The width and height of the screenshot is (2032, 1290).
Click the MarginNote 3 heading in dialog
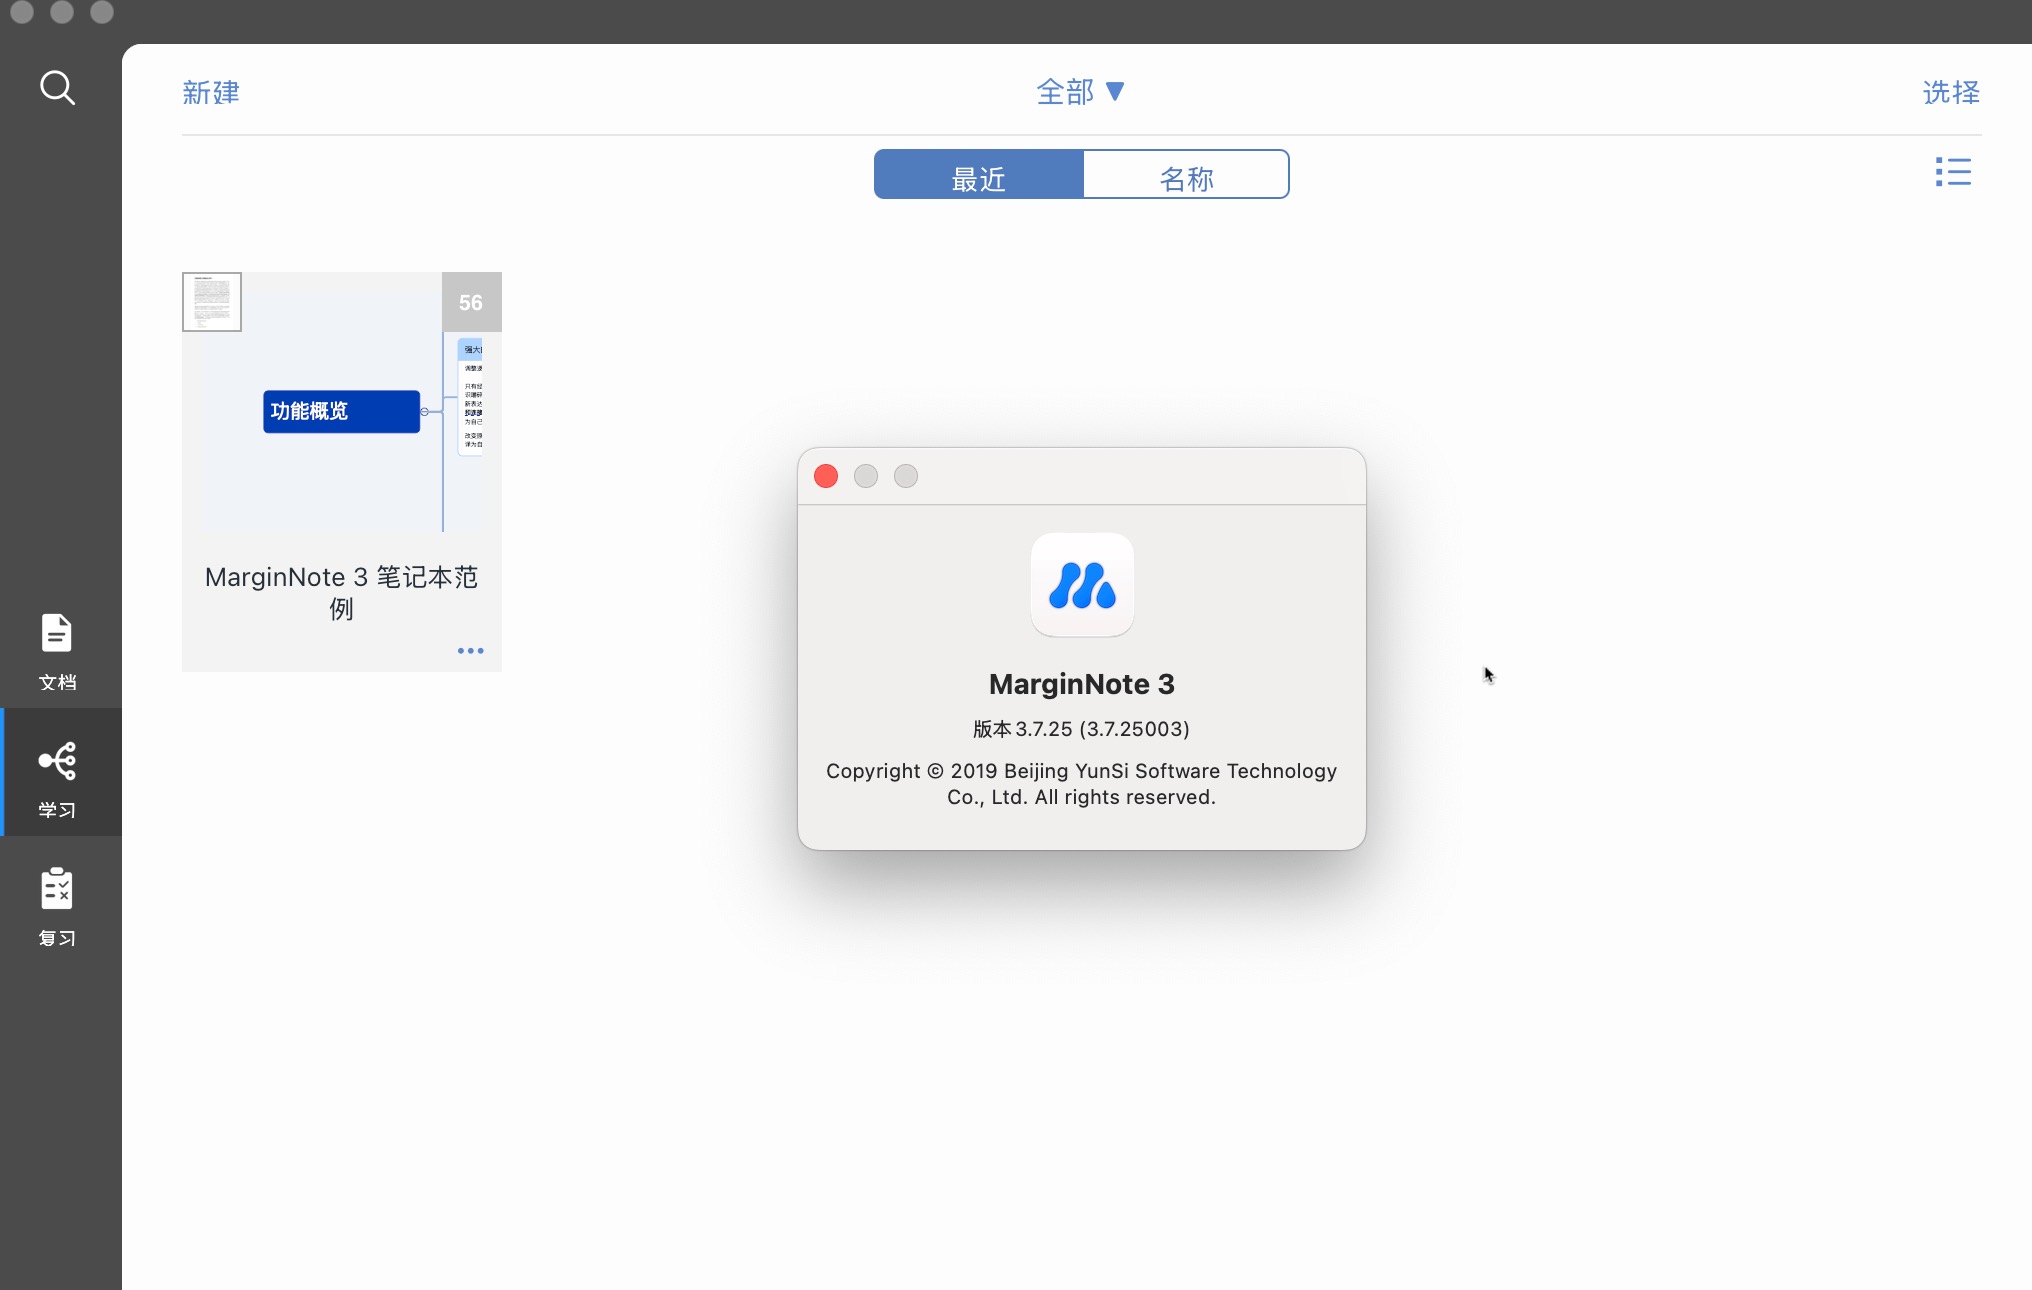1082,684
